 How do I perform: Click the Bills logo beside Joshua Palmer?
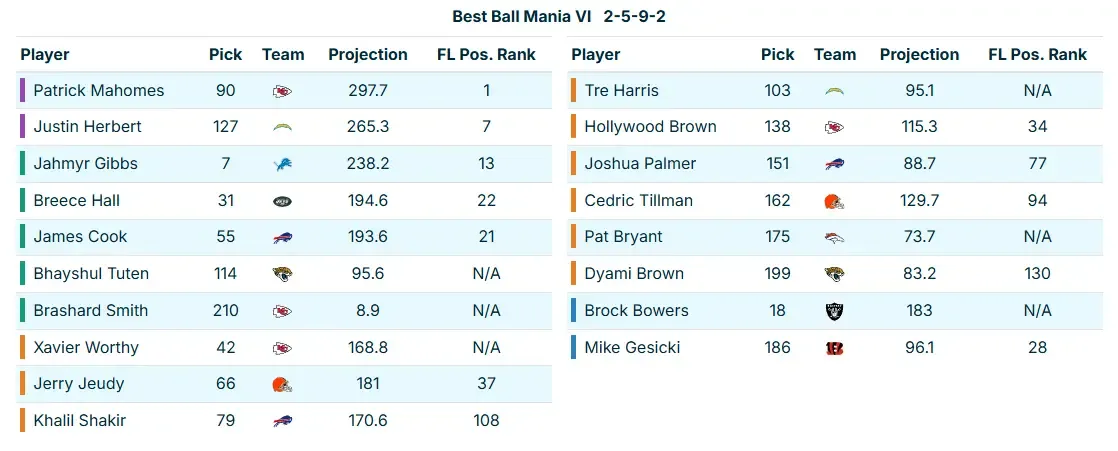835,164
